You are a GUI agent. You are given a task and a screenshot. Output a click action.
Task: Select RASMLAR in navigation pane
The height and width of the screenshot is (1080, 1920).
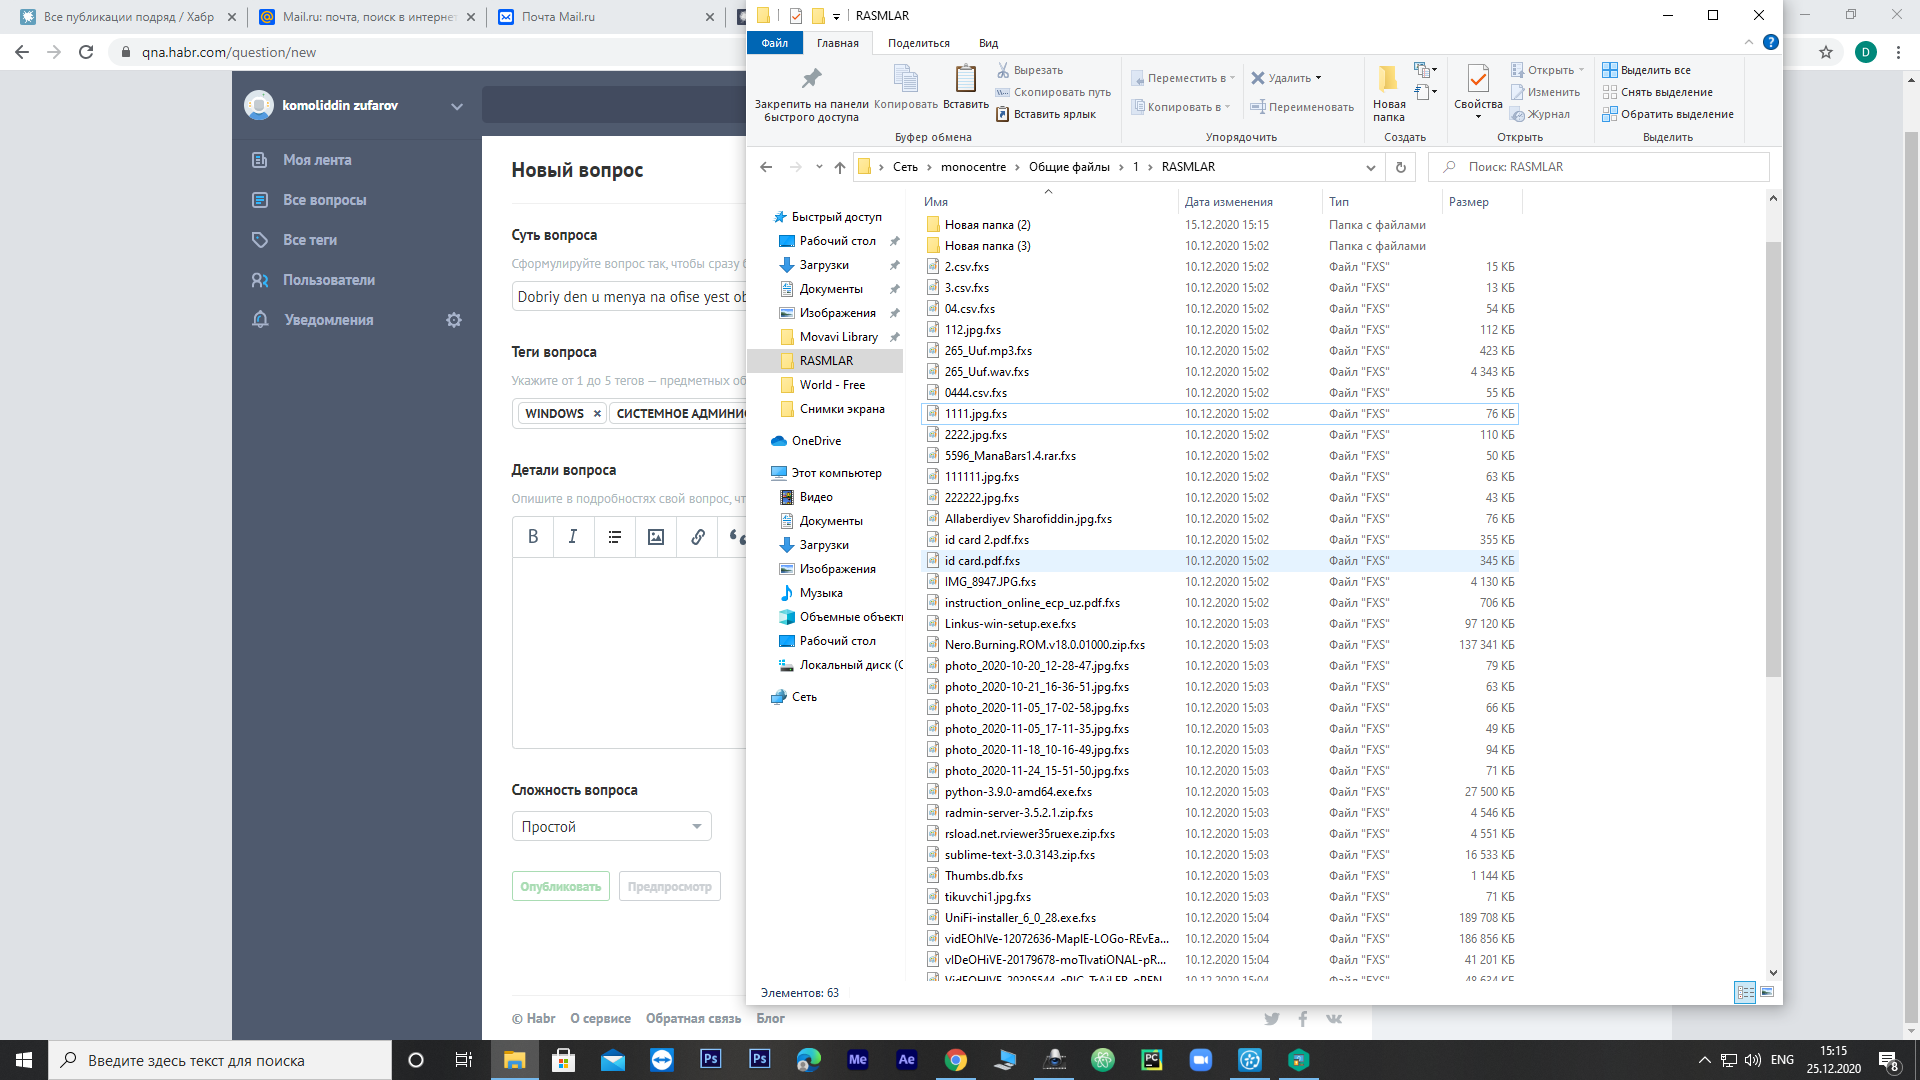(826, 360)
